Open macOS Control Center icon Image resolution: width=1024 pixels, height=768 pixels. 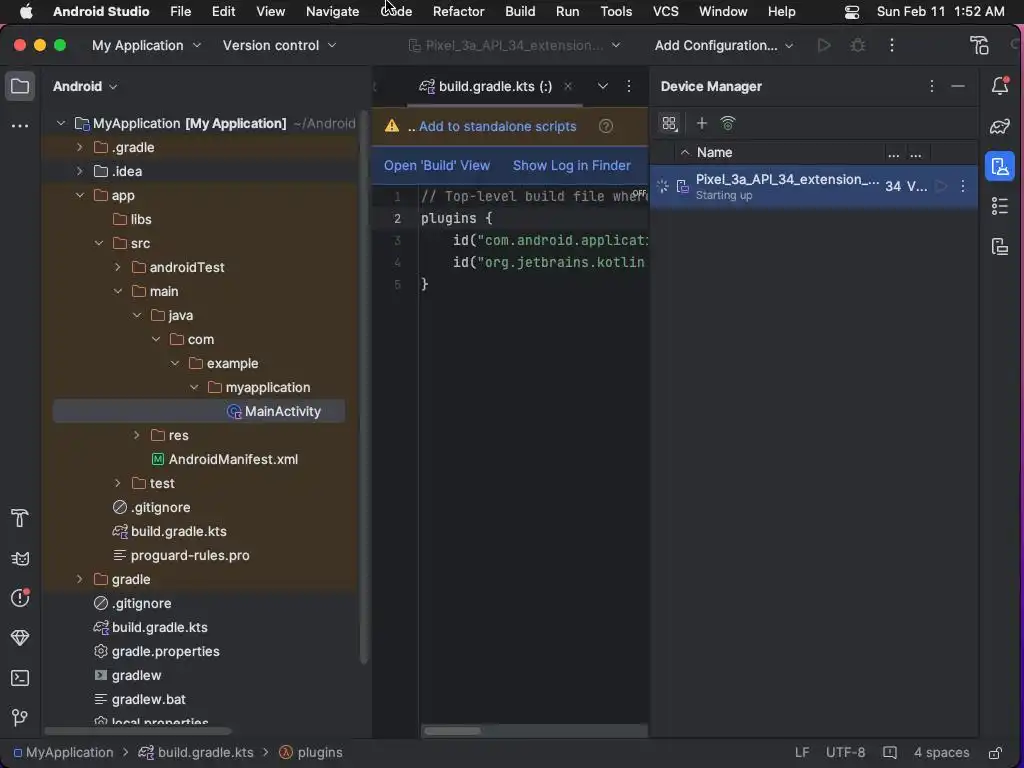tap(852, 12)
